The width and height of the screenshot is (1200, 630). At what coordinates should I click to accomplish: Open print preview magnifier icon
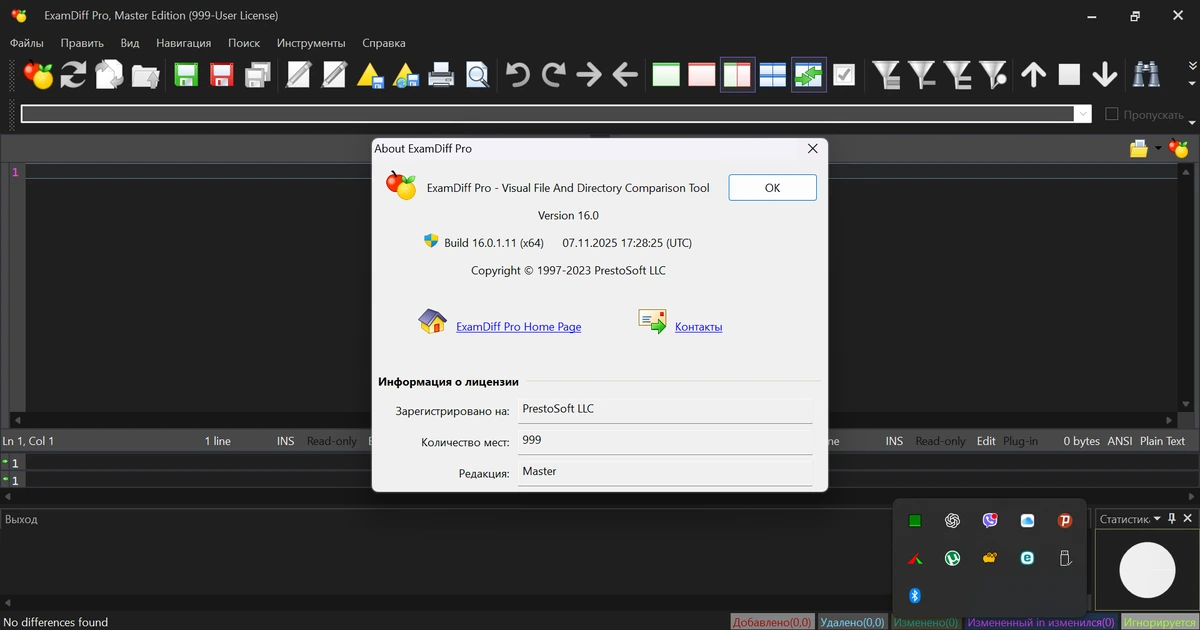coord(478,75)
